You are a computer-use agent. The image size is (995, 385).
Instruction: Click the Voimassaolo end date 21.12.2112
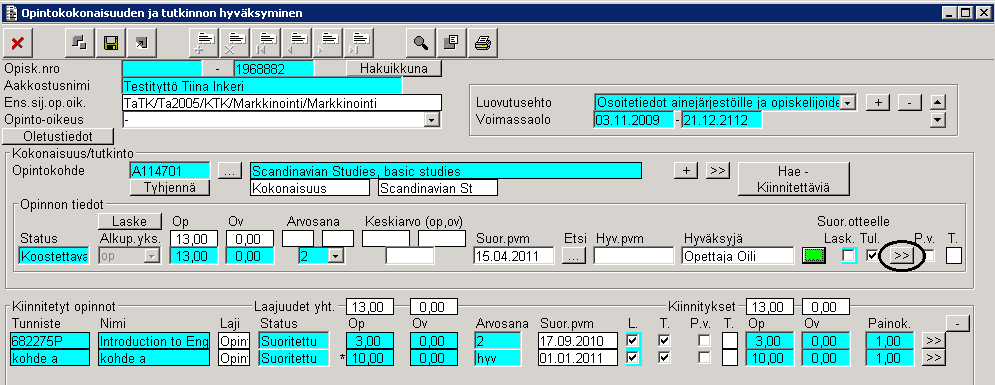click(722, 120)
